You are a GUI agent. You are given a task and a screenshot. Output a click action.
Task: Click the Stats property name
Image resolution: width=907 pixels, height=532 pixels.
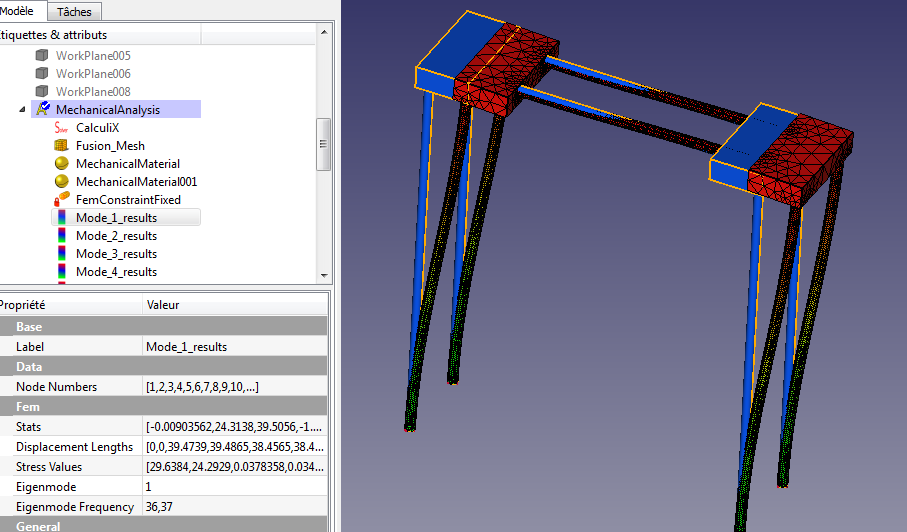click(28, 426)
